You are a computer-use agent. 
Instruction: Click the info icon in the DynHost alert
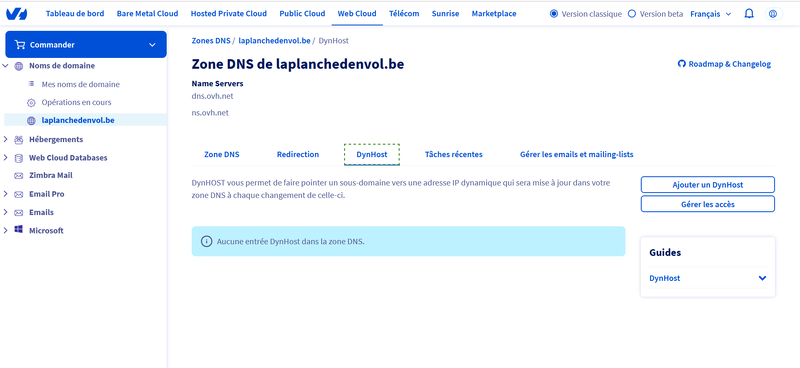[206, 241]
